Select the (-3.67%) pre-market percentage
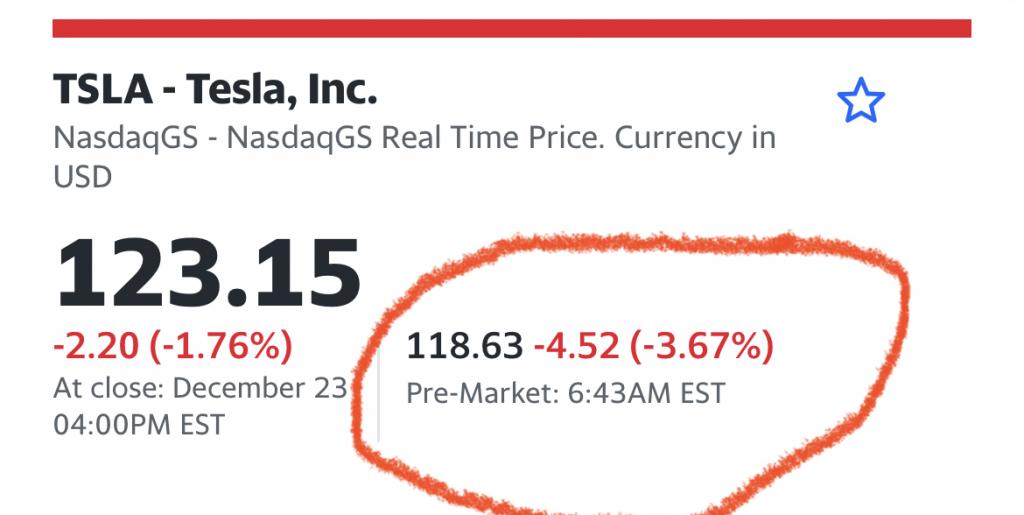 (701, 346)
